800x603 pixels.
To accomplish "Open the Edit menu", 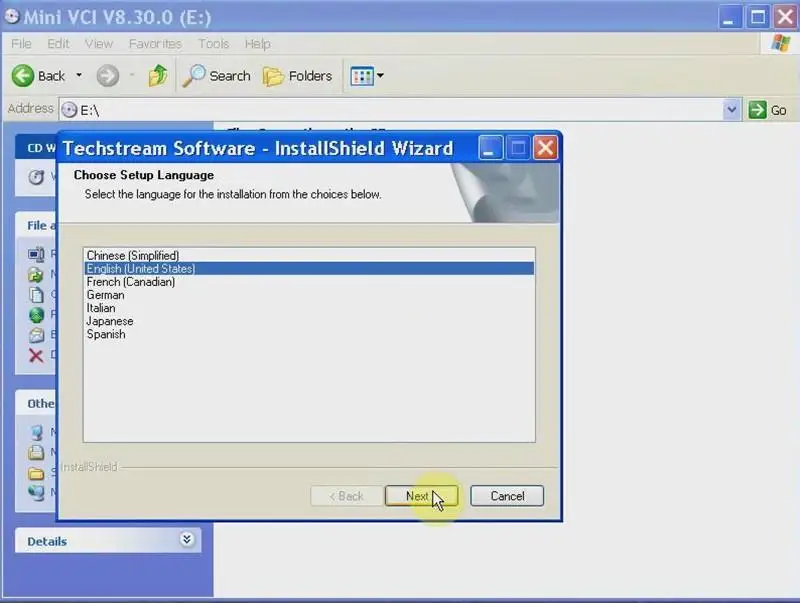I will coord(58,44).
